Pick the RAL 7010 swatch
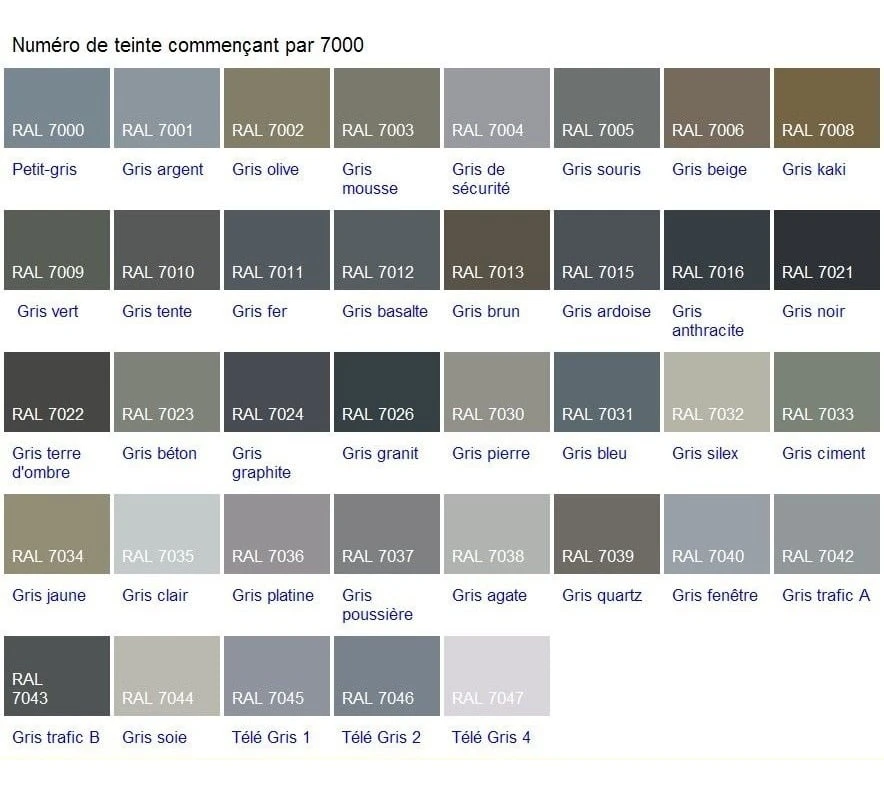This screenshot has width=884, height=796. point(167,250)
